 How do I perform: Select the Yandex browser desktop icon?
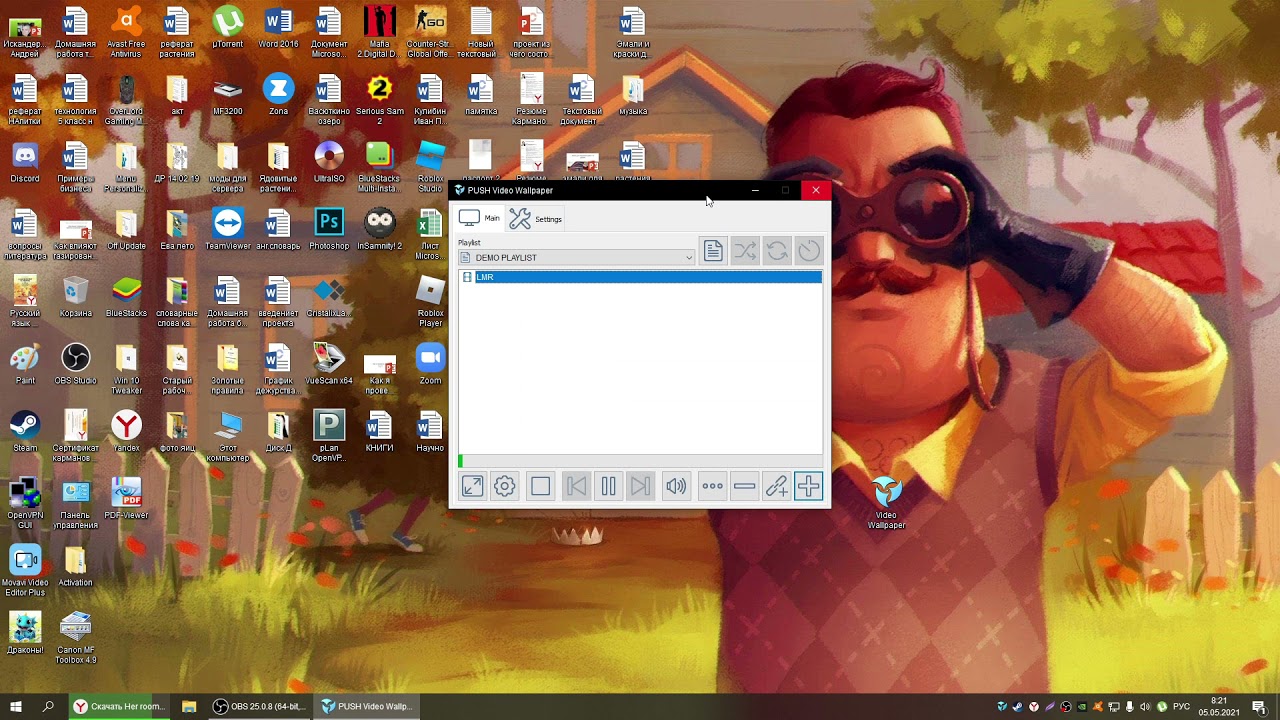pos(126,432)
